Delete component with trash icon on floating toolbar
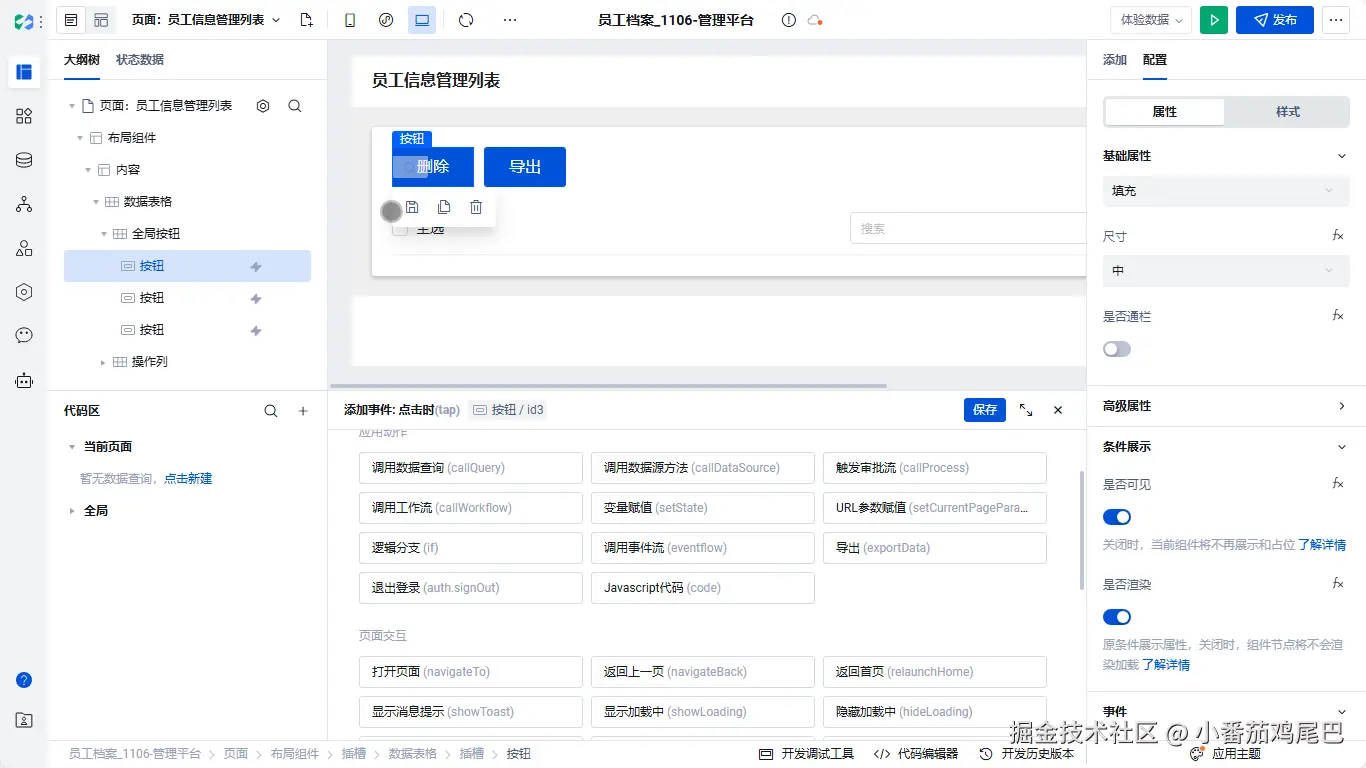Viewport: 1366px width, 768px height. (476, 207)
